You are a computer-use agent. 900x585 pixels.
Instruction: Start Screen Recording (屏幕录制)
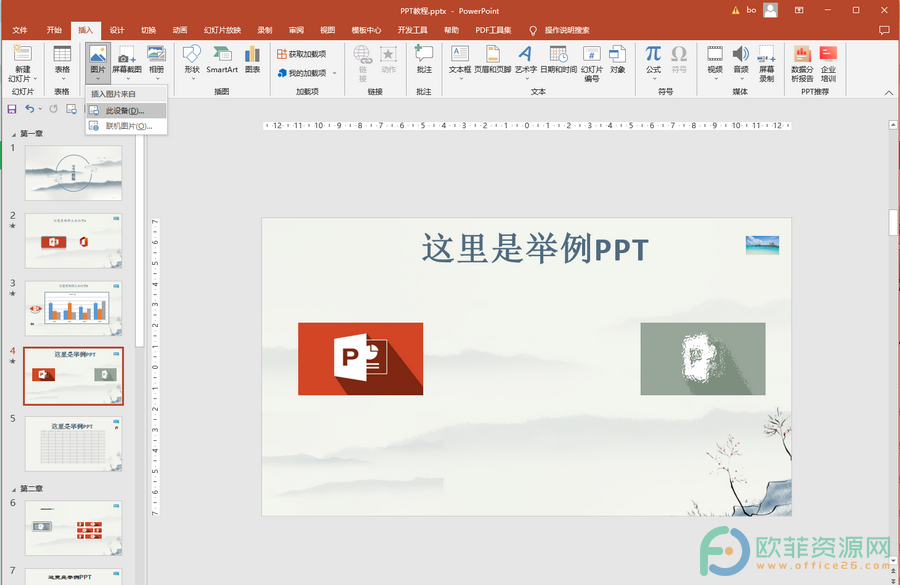[767, 64]
